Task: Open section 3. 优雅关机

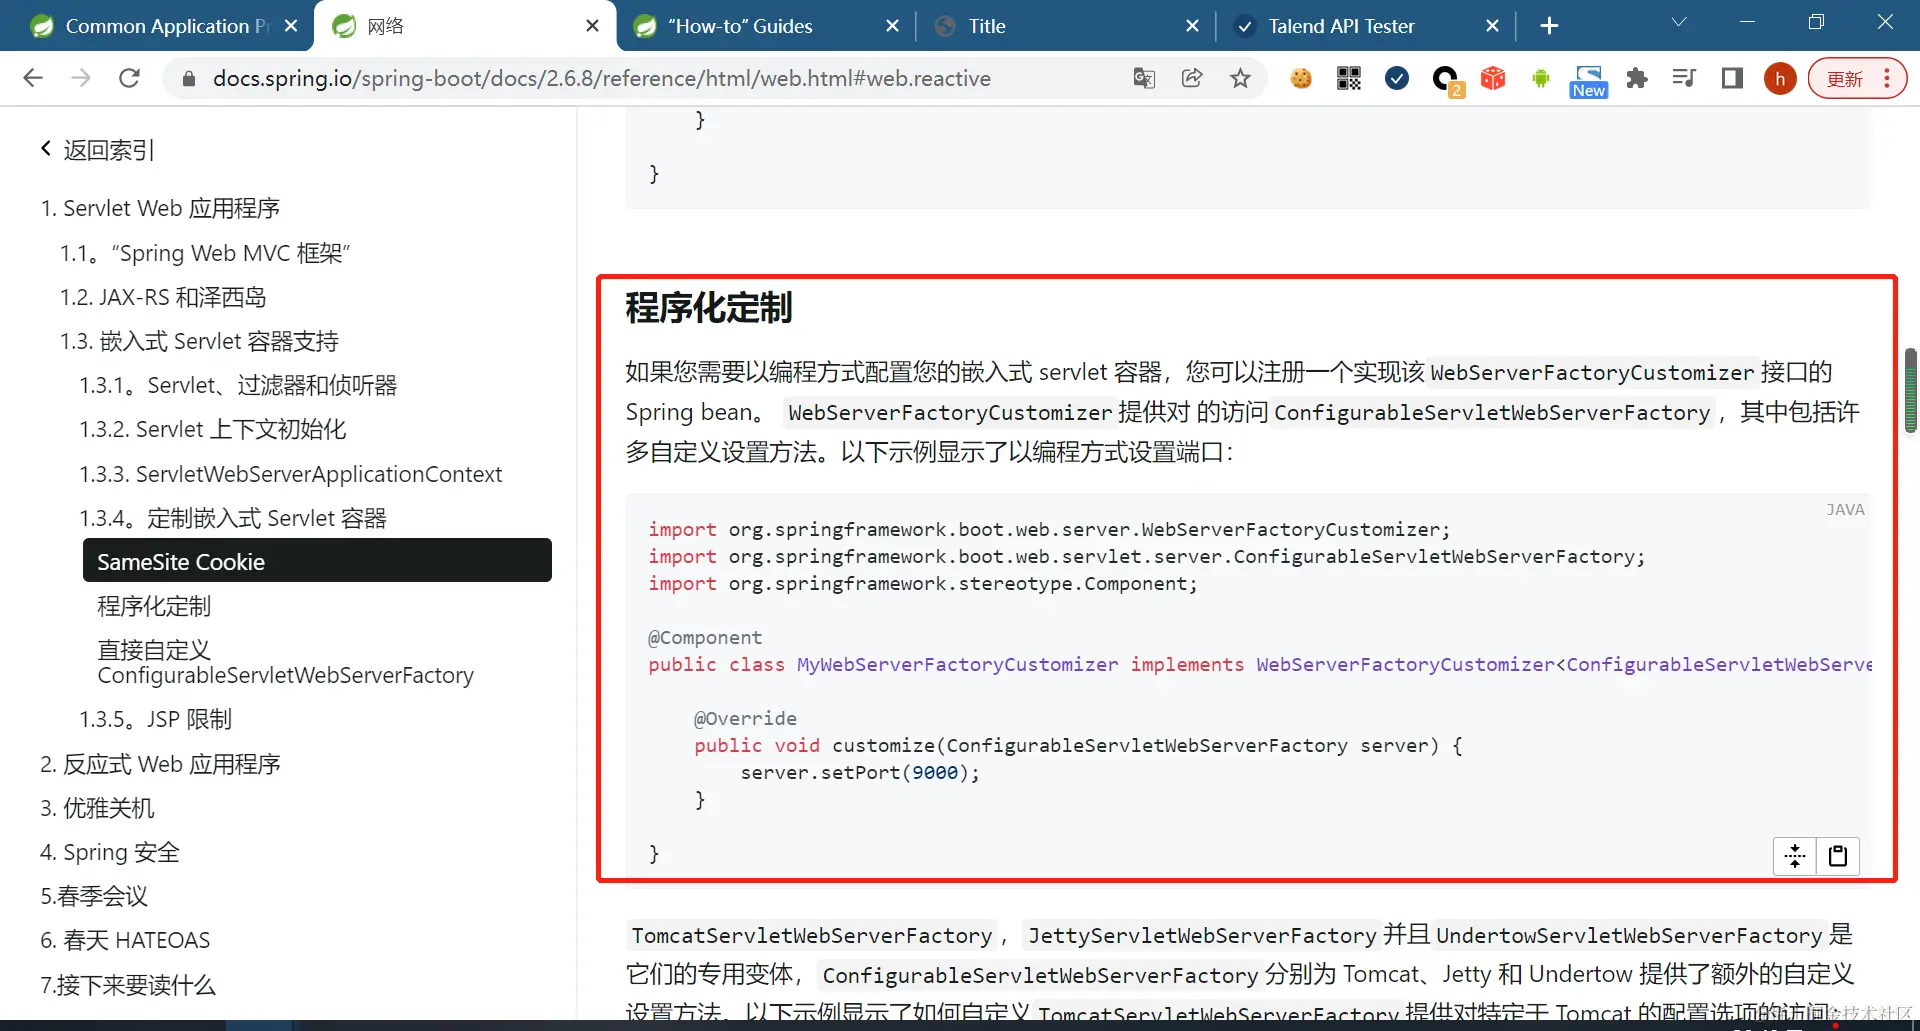Action: 98,808
